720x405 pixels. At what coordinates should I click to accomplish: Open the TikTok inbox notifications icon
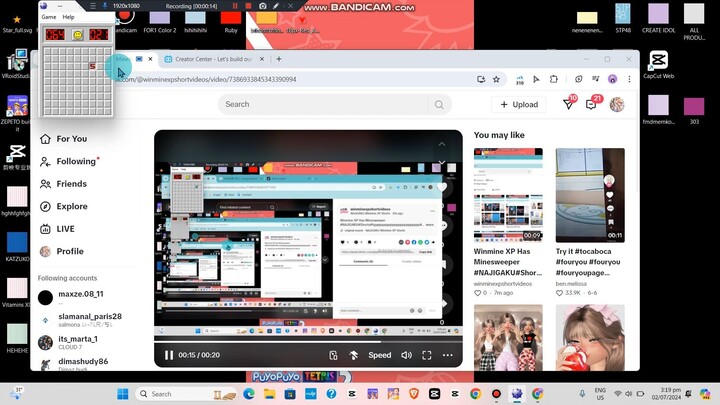591,105
